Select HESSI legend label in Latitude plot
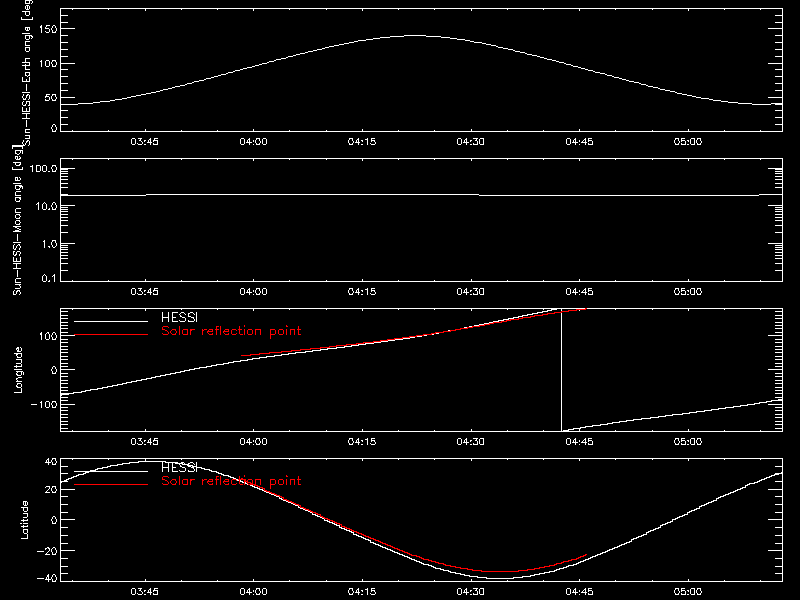The image size is (800, 600). tap(179, 467)
